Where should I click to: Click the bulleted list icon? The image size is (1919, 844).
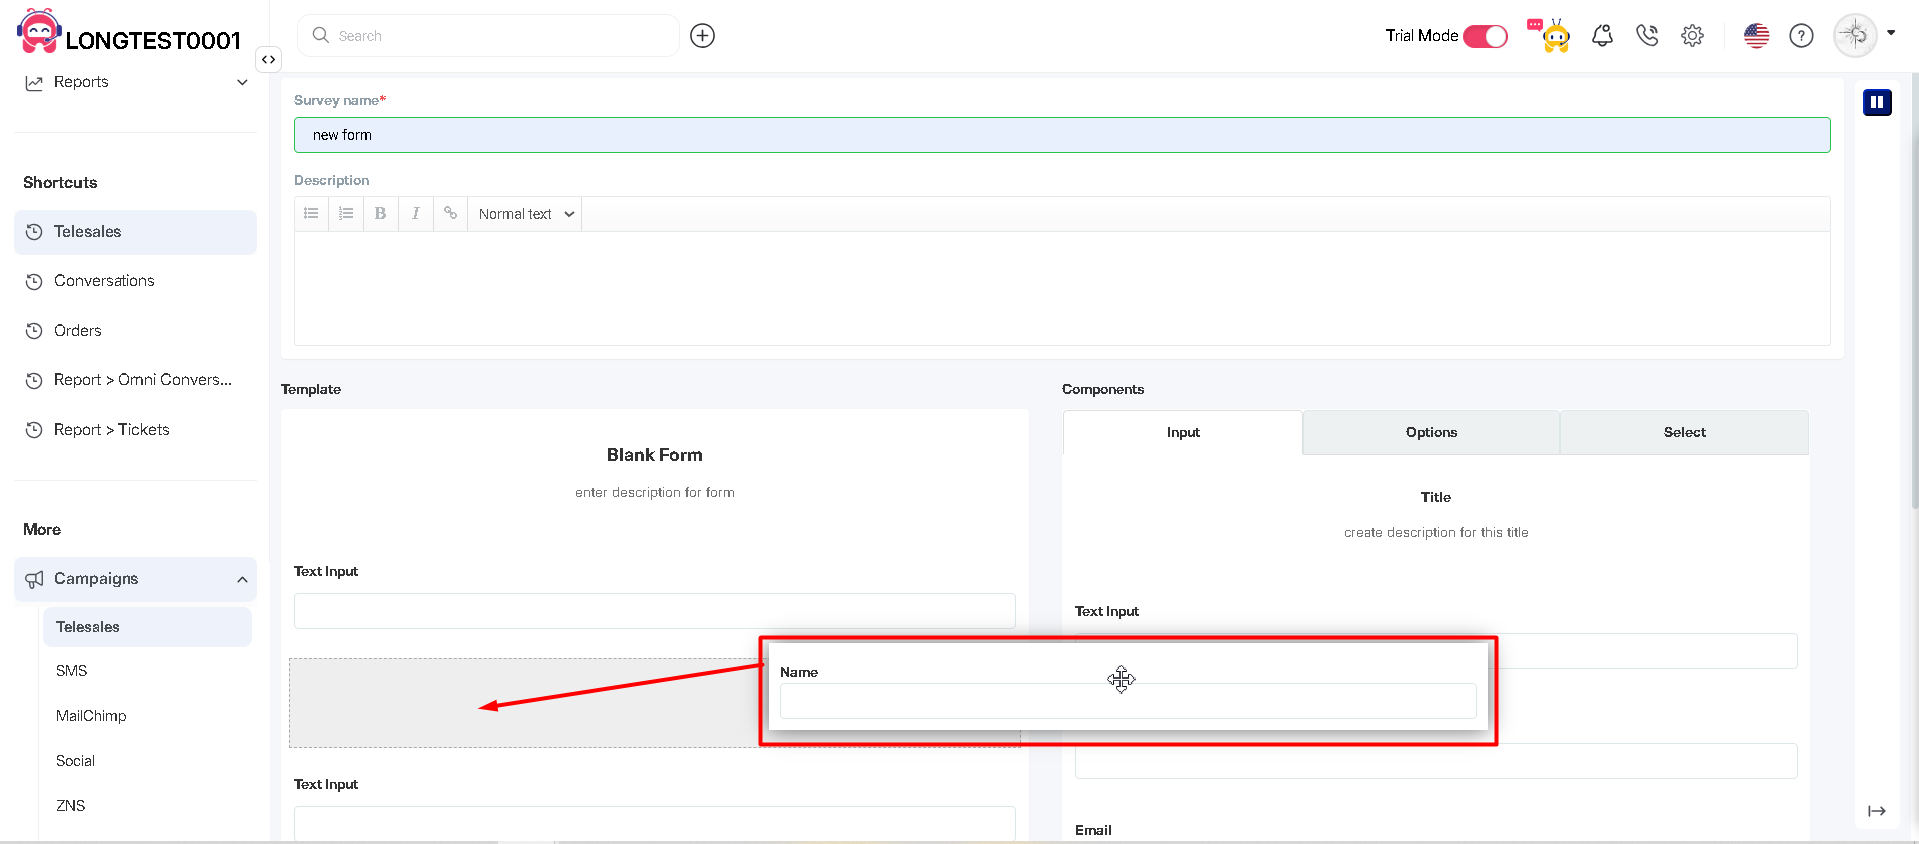coord(311,214)
